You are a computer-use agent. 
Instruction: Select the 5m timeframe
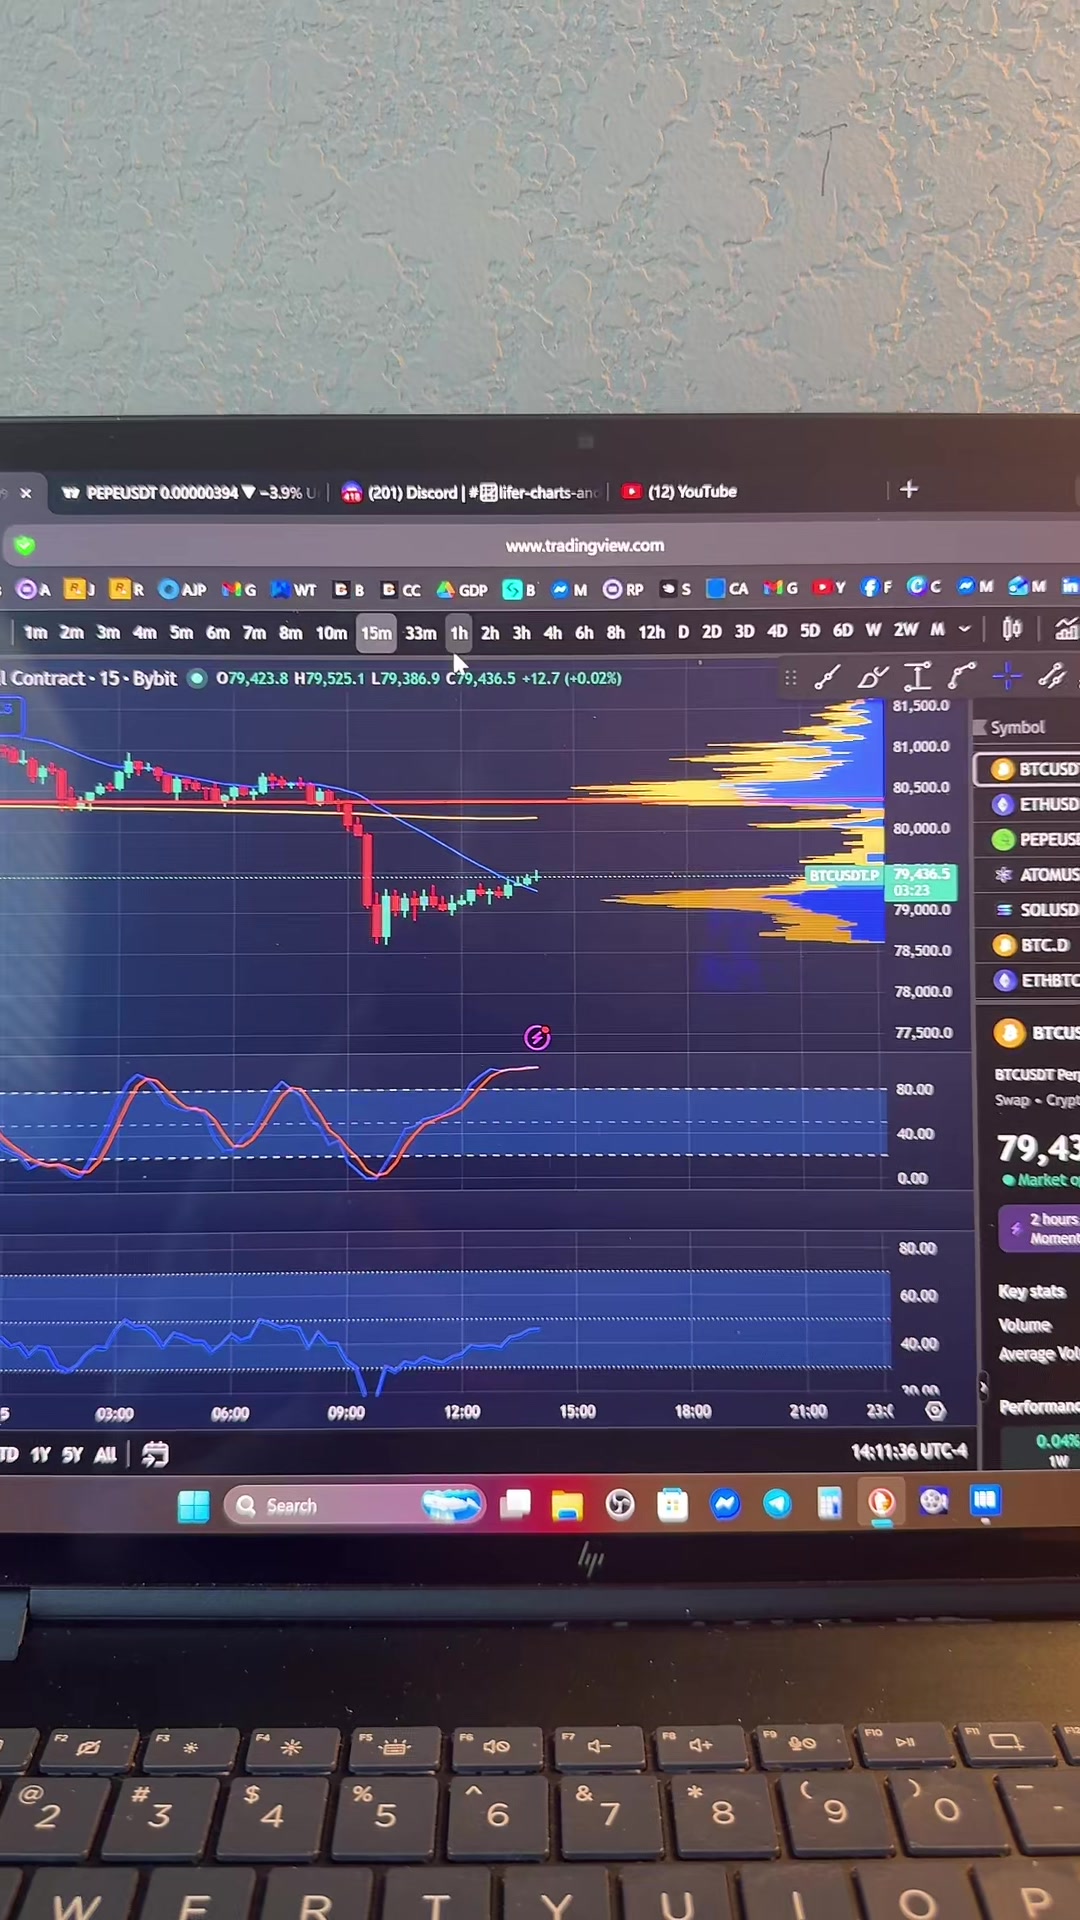(181, 632)
